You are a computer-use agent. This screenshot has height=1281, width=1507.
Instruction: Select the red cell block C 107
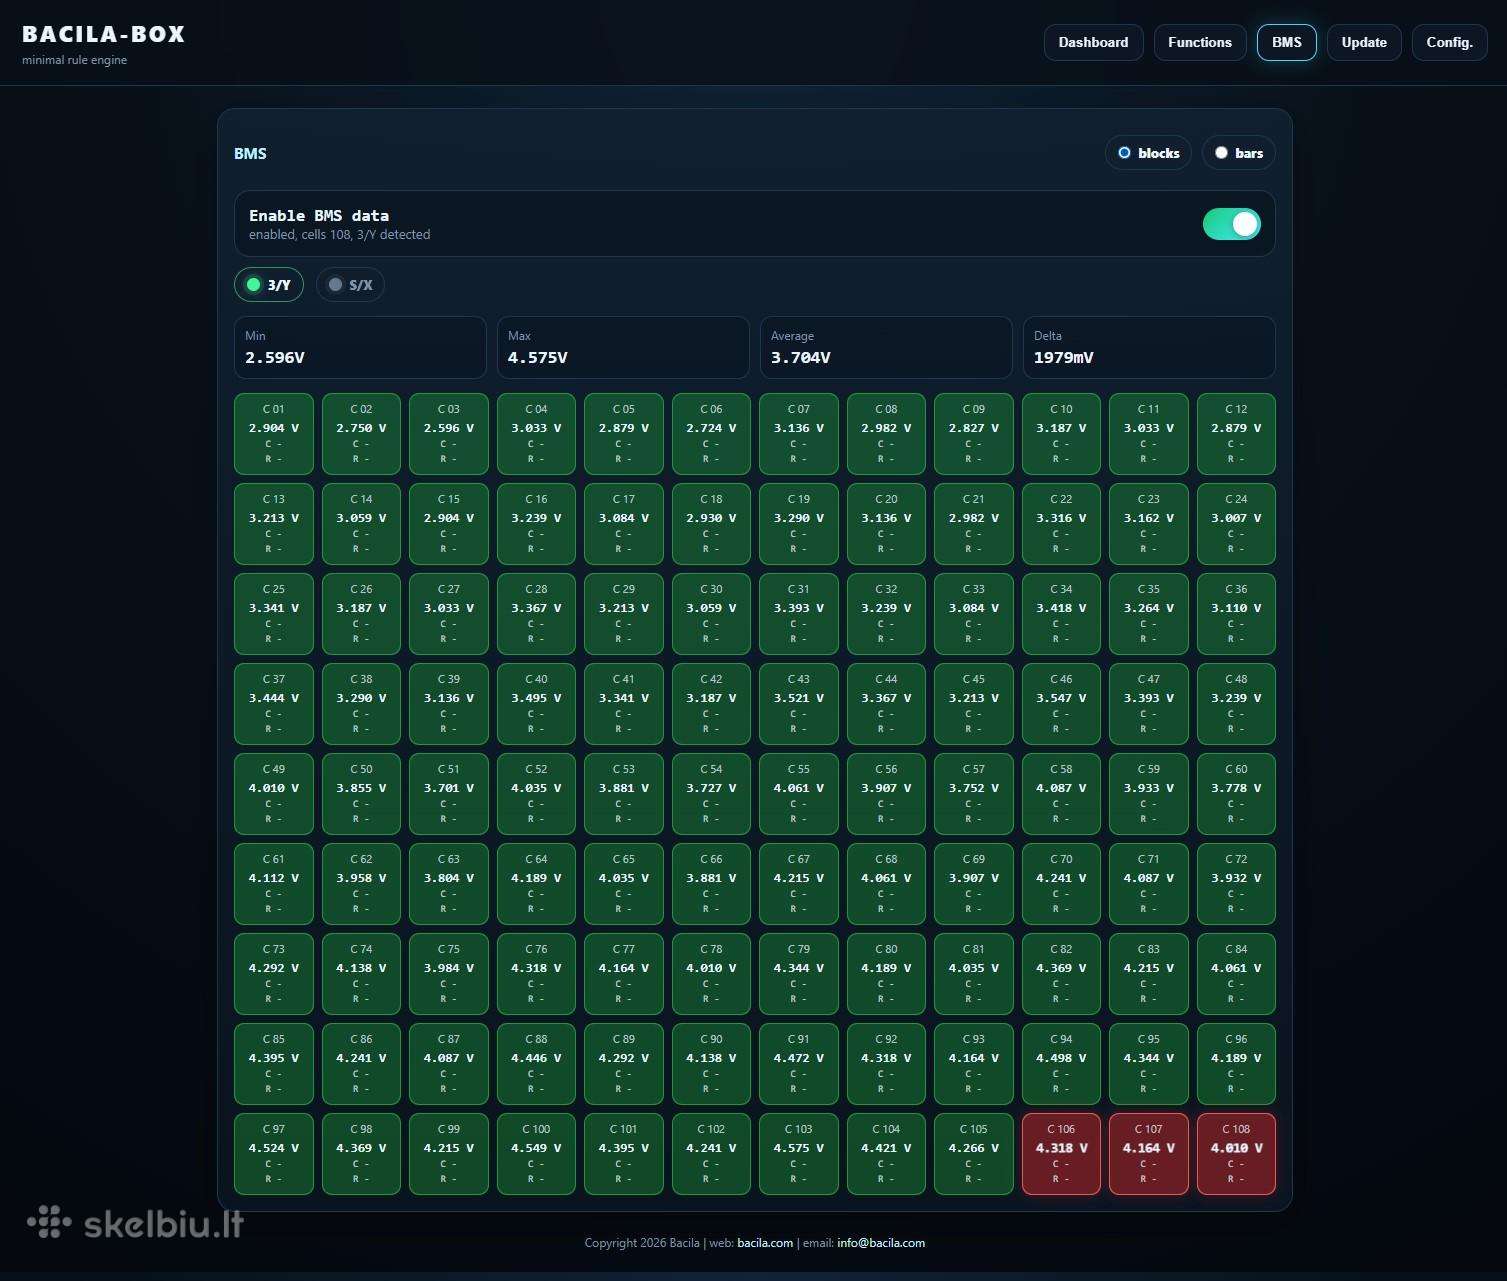pyautogui.click(x=1149, y=1154)
